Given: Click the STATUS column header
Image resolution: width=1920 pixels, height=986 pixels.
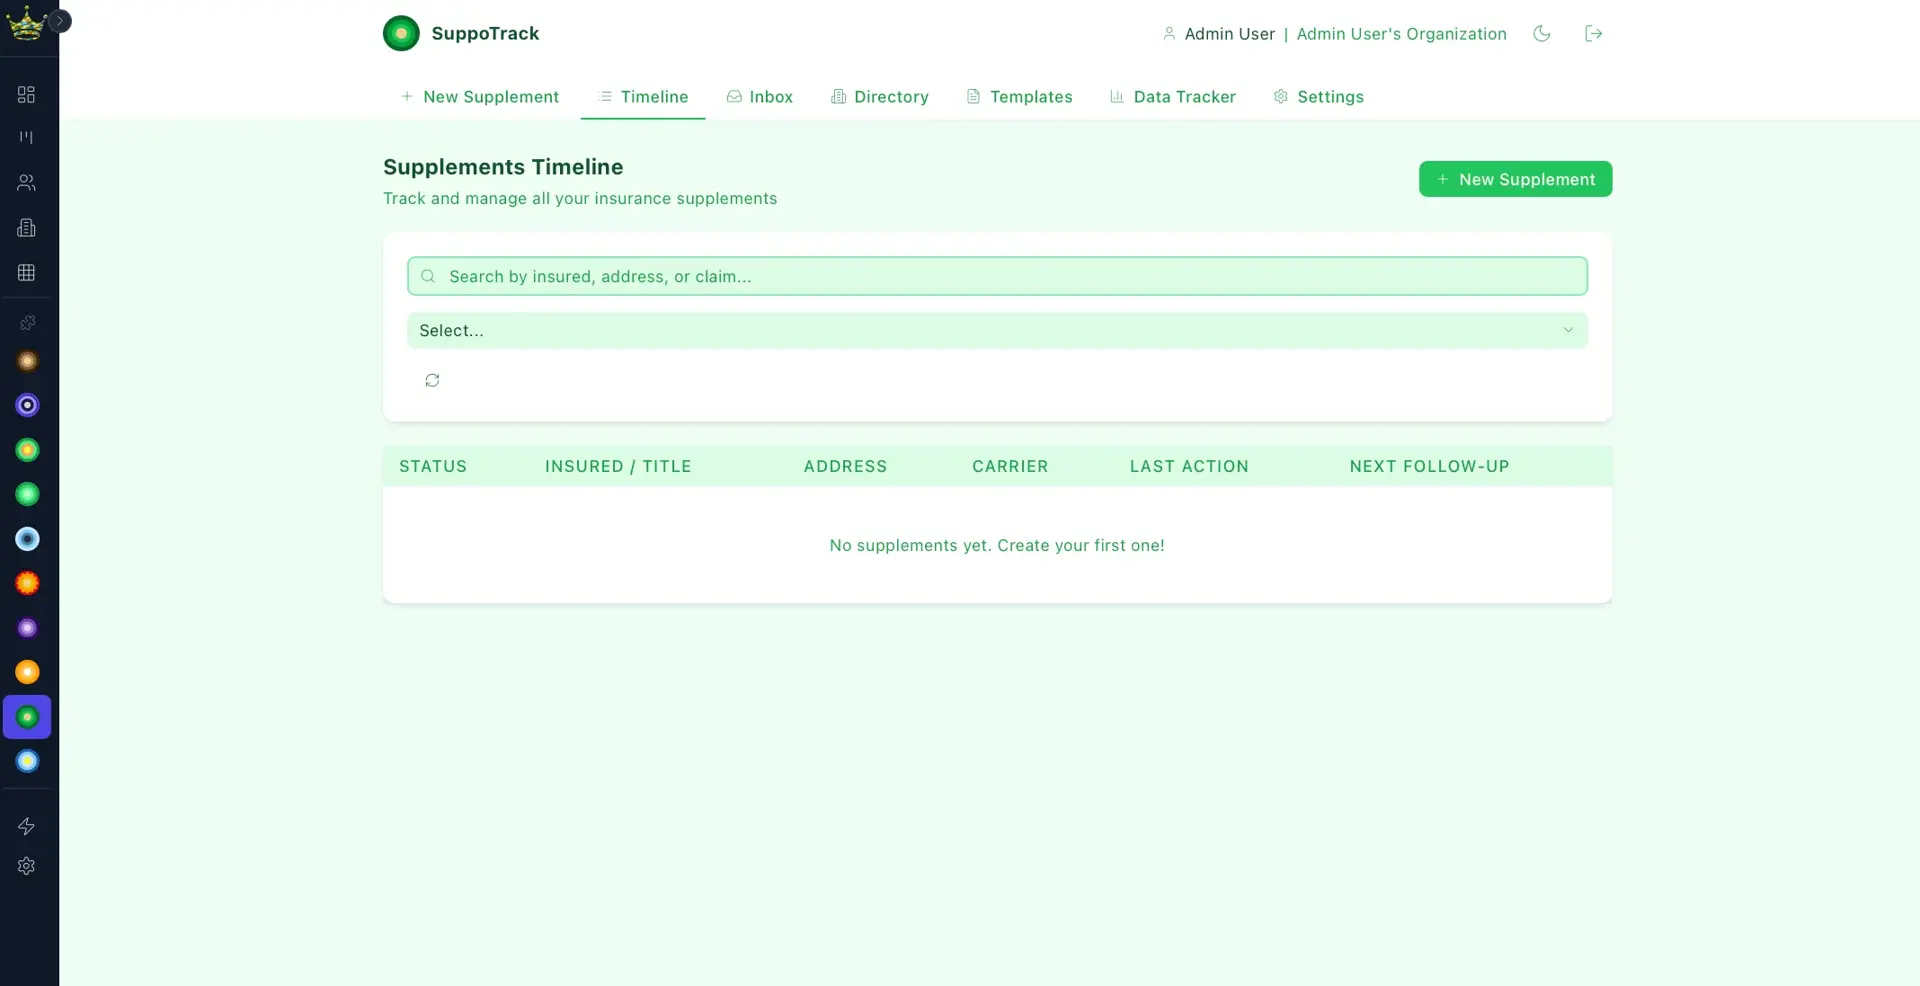Looking at the screenshot, I should coord(433,466).
